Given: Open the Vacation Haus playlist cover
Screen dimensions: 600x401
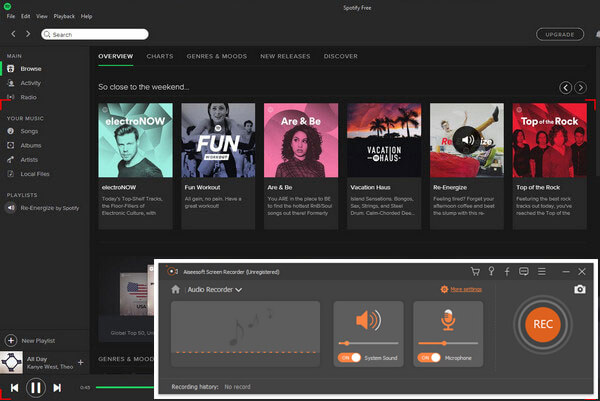Looking at the screenshot, I should 384,140.
